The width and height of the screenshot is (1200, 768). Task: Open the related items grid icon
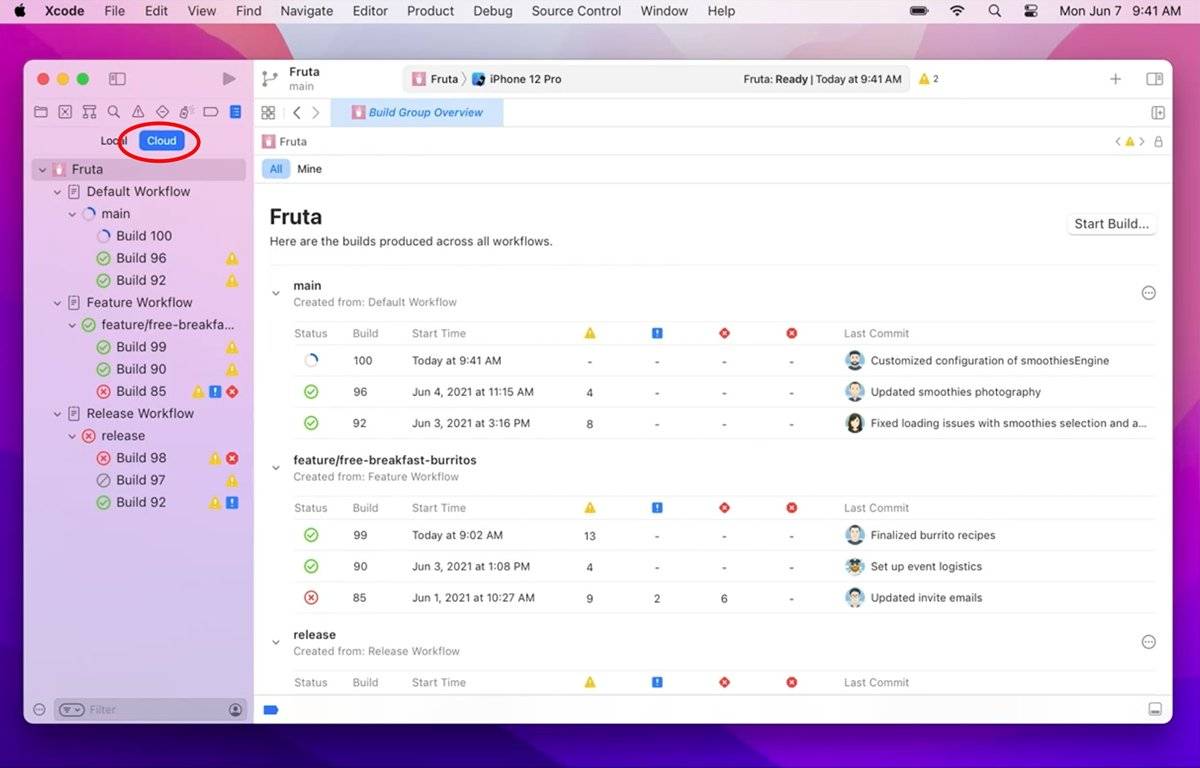tap(268, 113)
